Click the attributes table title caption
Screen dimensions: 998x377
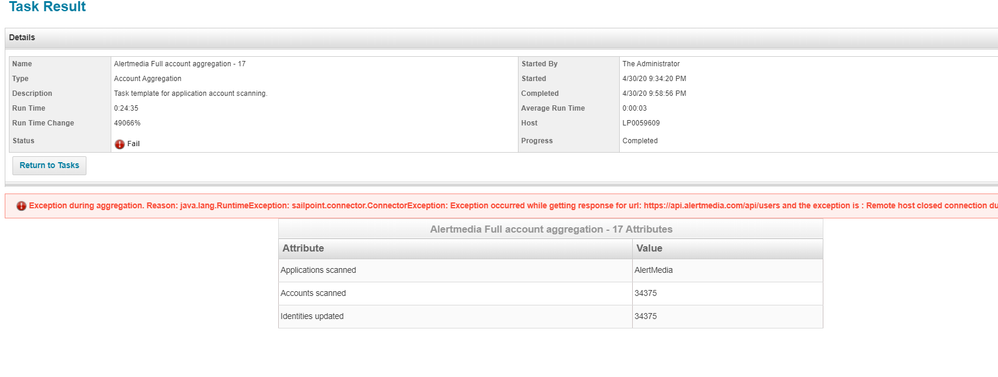[x=551, y=229]
